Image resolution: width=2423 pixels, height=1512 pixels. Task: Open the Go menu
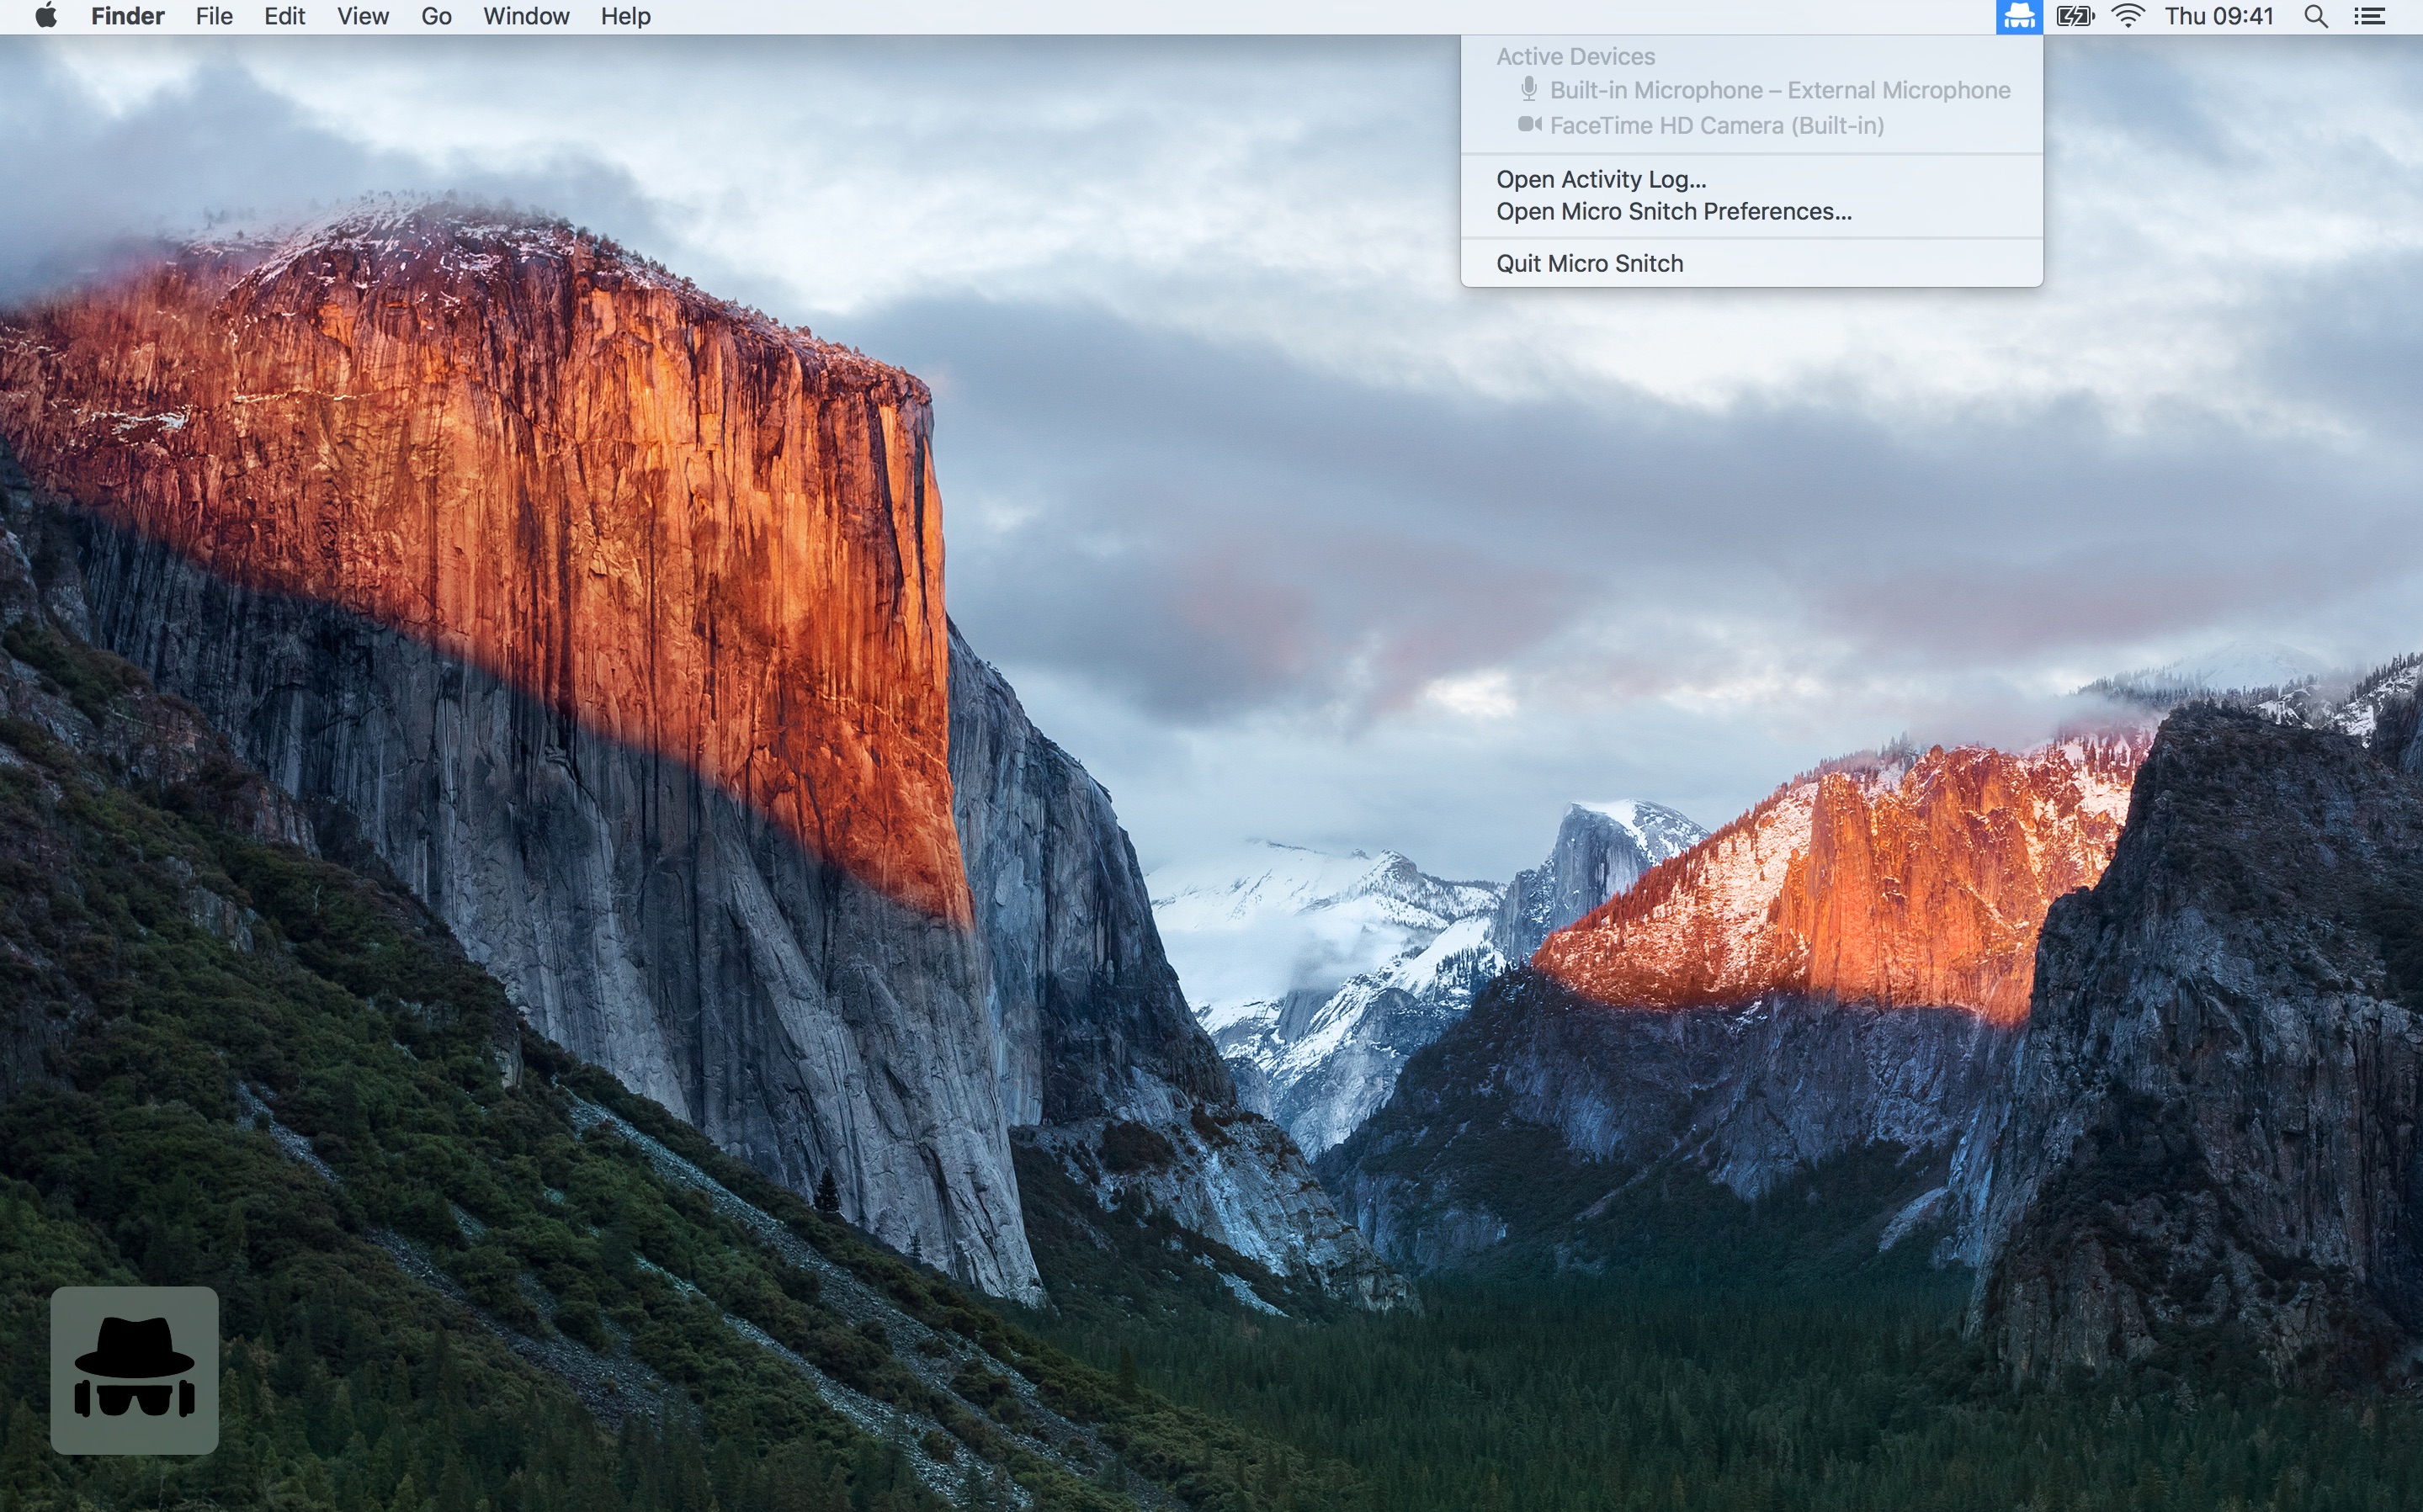click(436, 16)
